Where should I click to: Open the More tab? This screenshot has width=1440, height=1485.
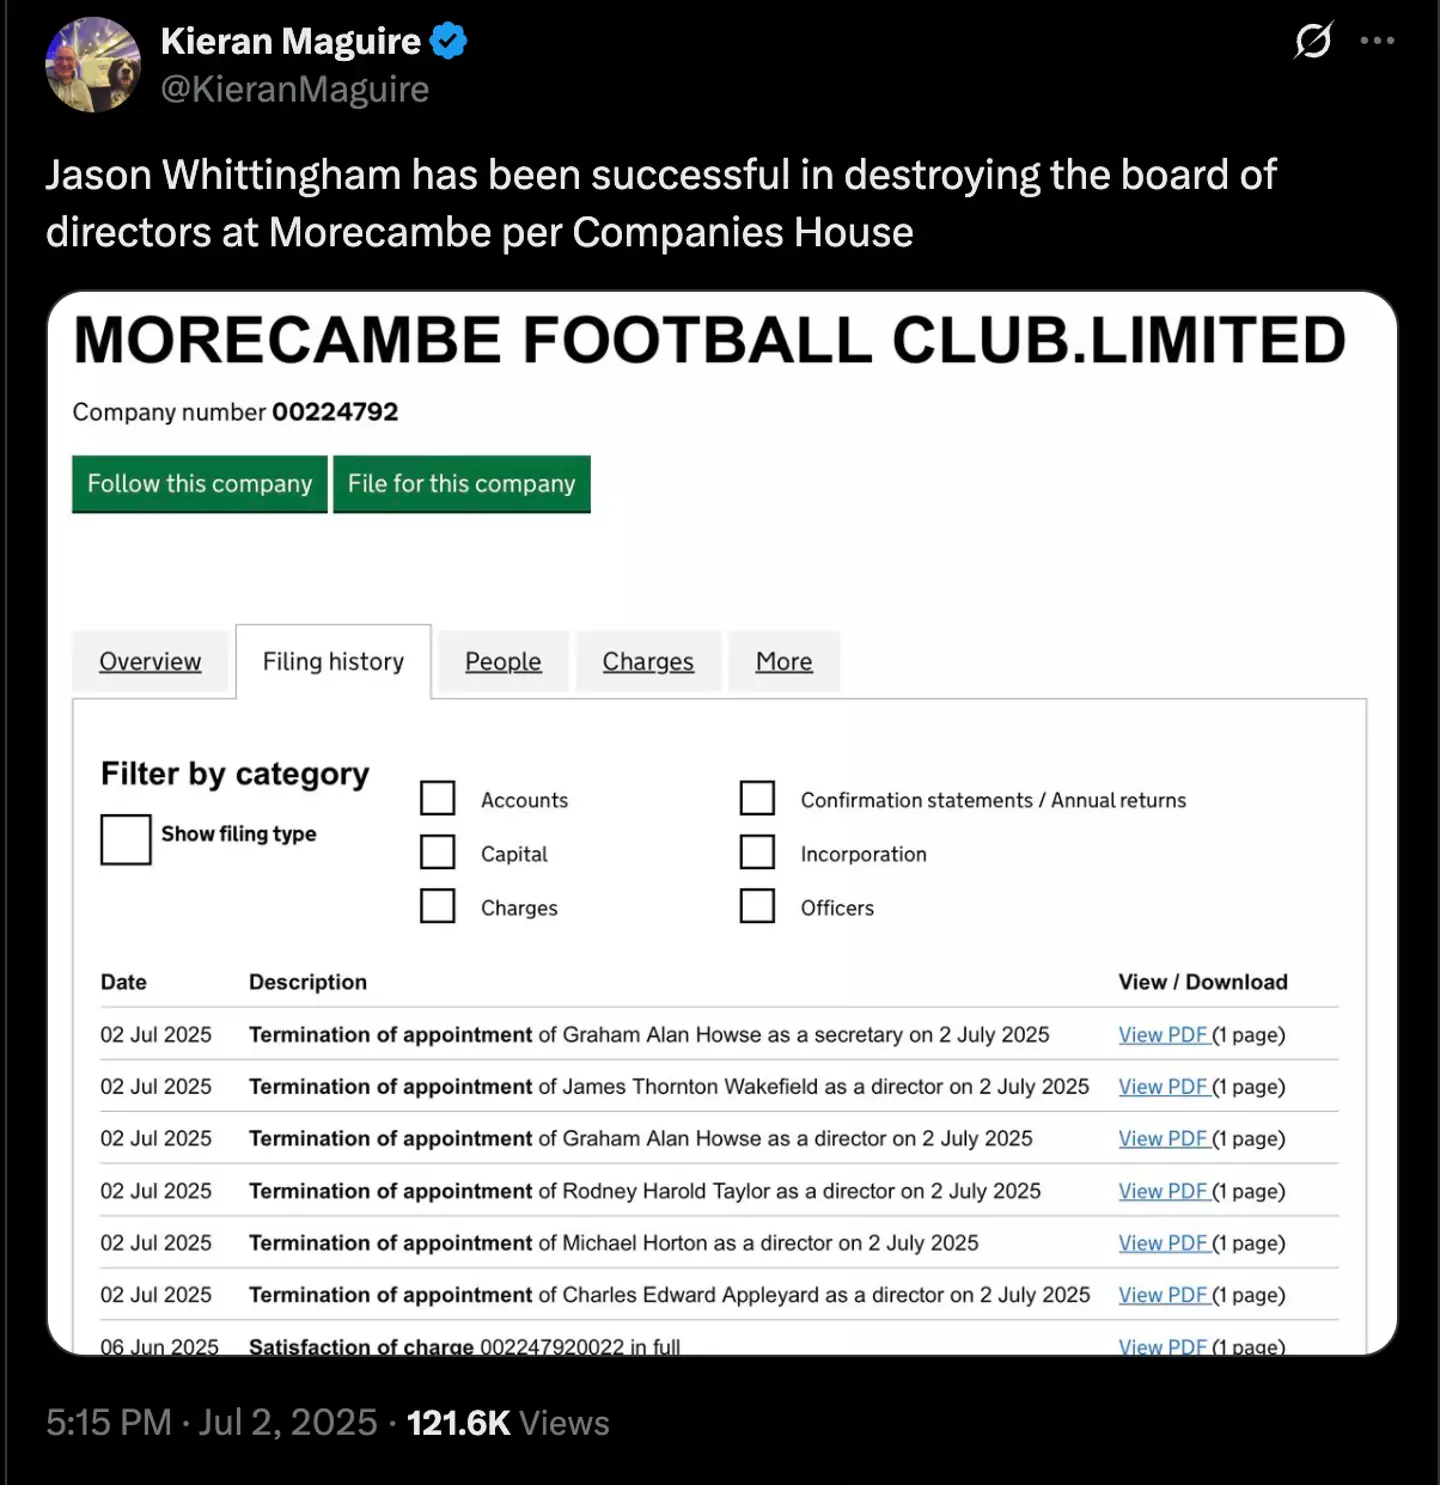click(x=784, y=662)
